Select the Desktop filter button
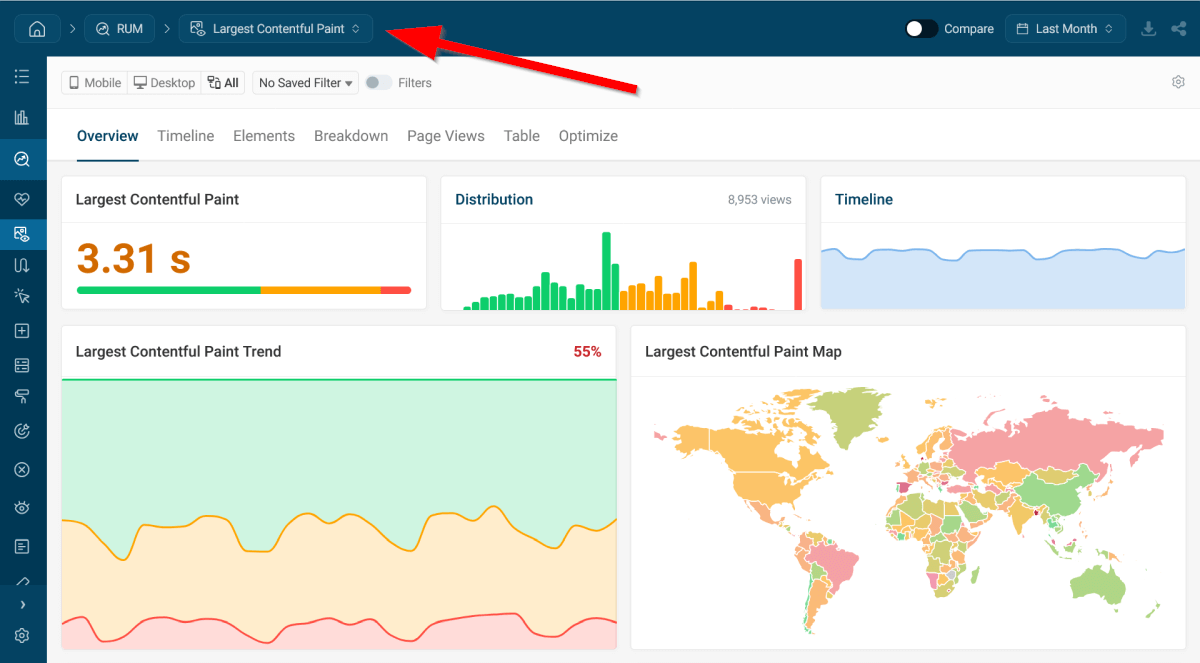 (x=163, y=82)
